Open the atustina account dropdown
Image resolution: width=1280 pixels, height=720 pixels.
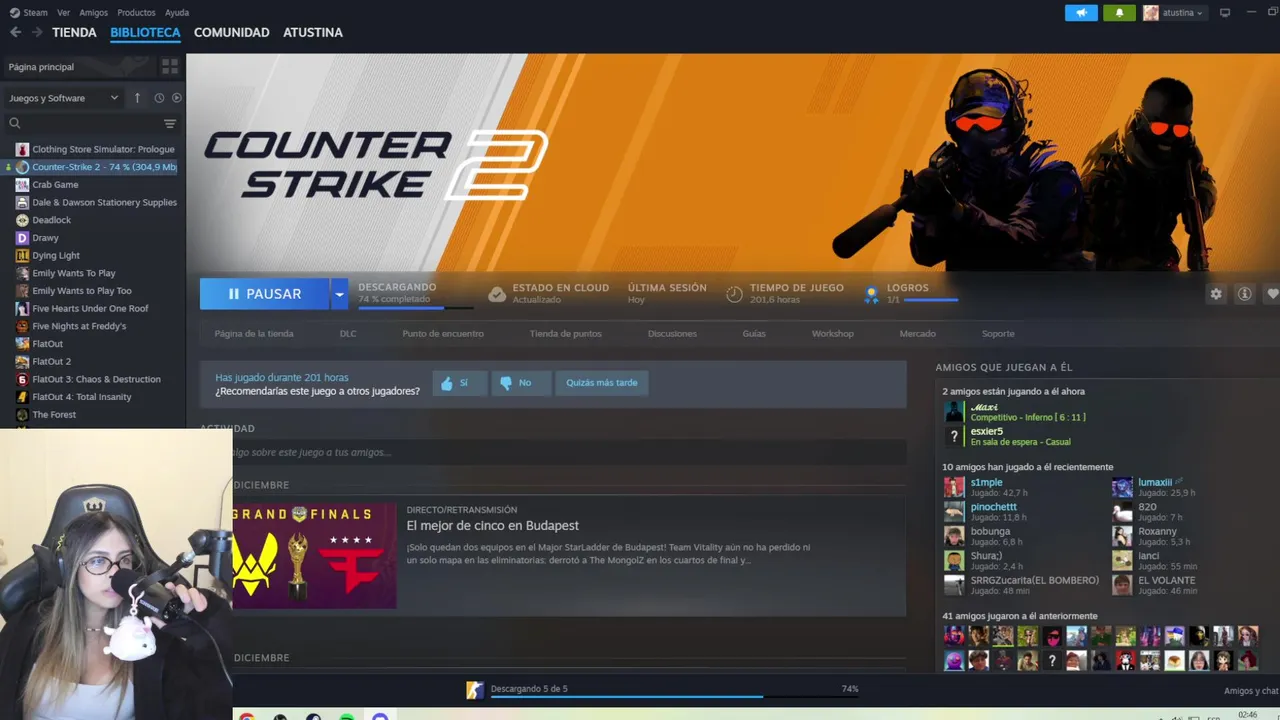pos(1174,13)
